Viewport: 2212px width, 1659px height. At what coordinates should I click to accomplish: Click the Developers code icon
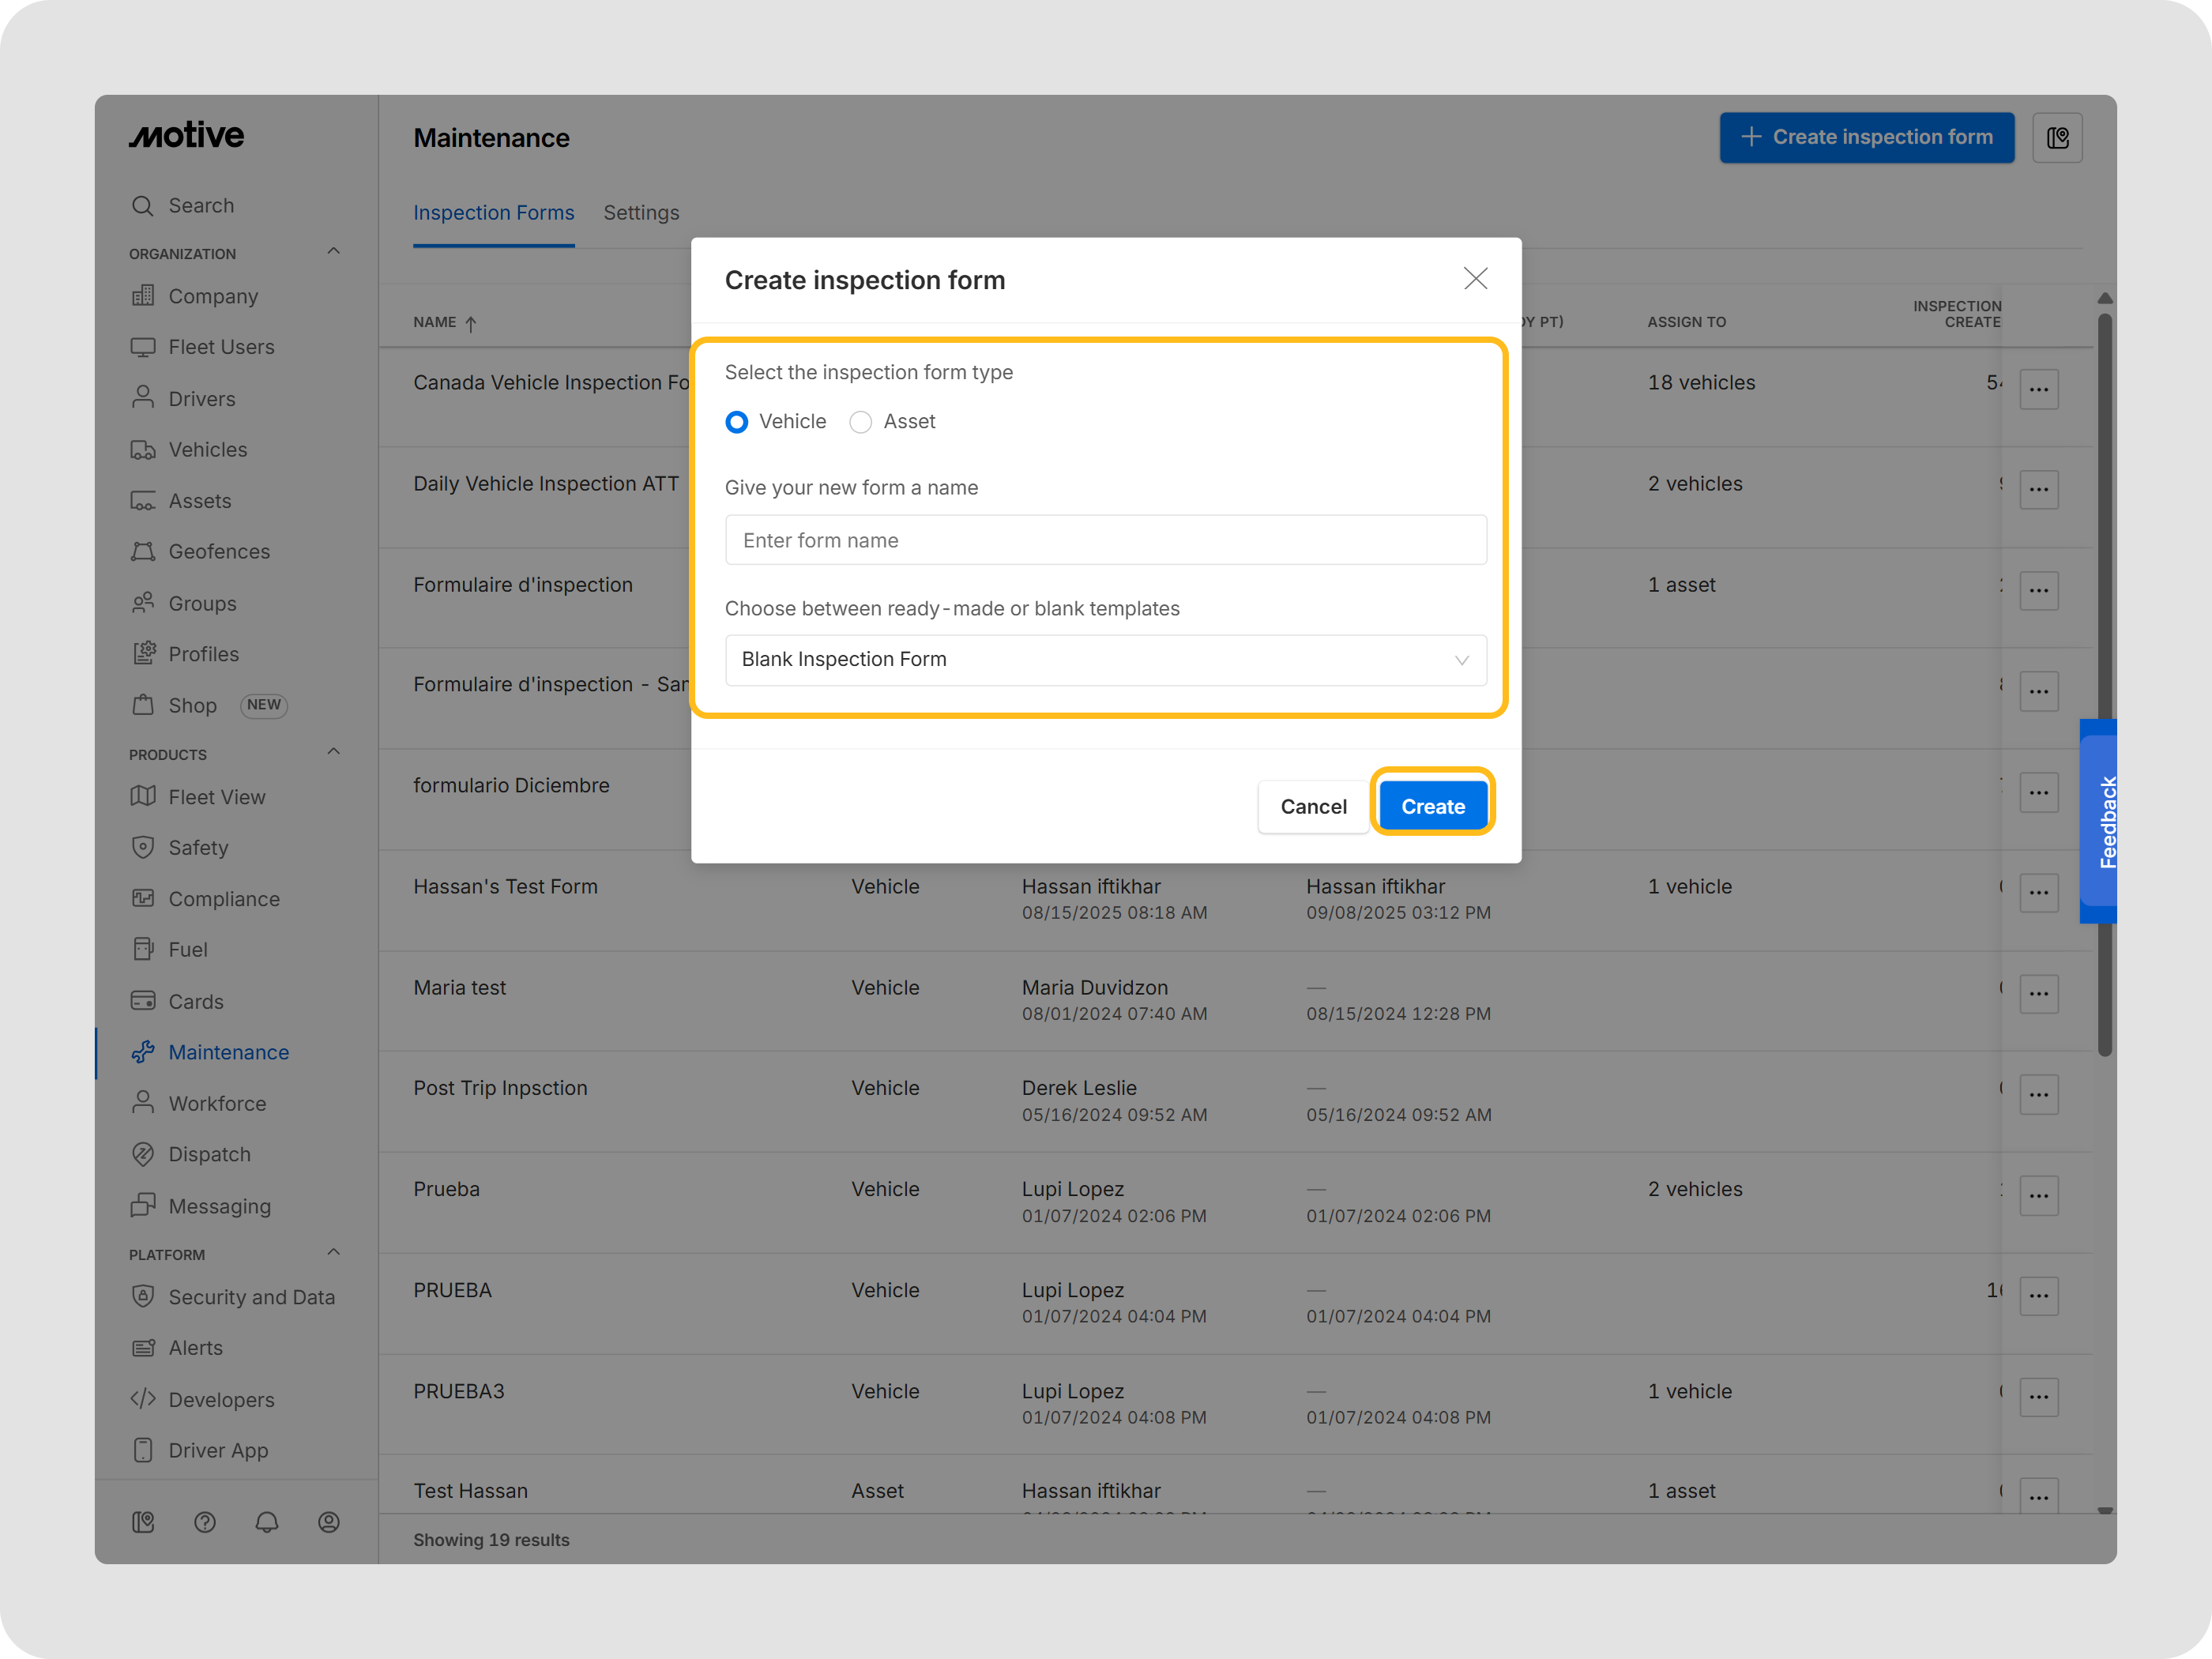coord(143,1399)
